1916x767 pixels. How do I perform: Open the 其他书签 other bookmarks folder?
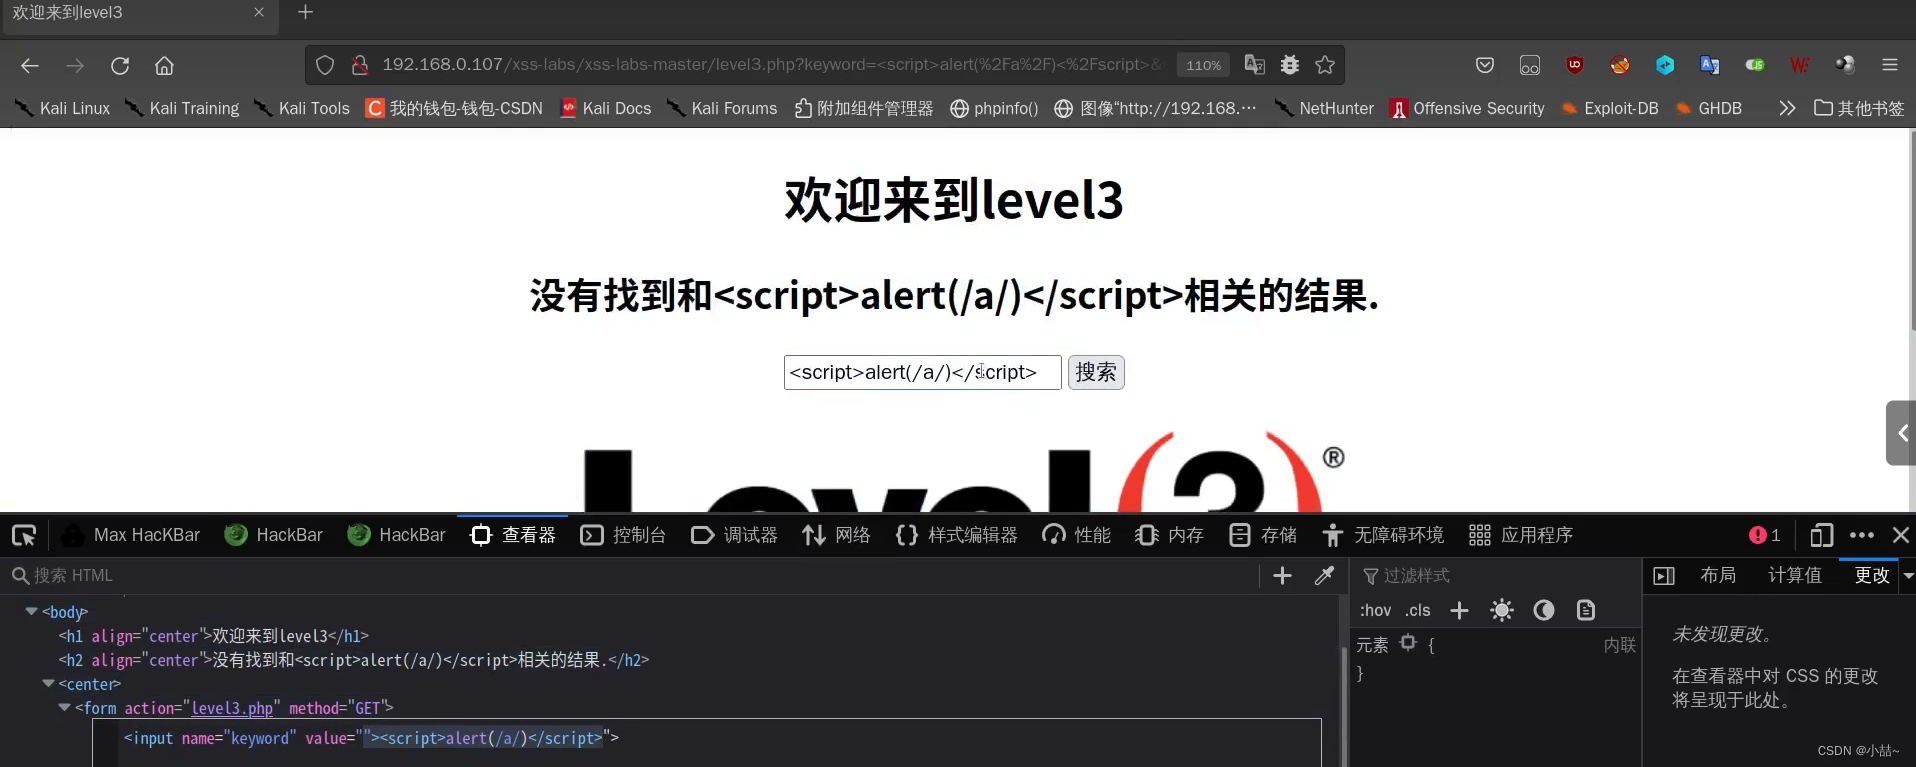(1859, 108)
